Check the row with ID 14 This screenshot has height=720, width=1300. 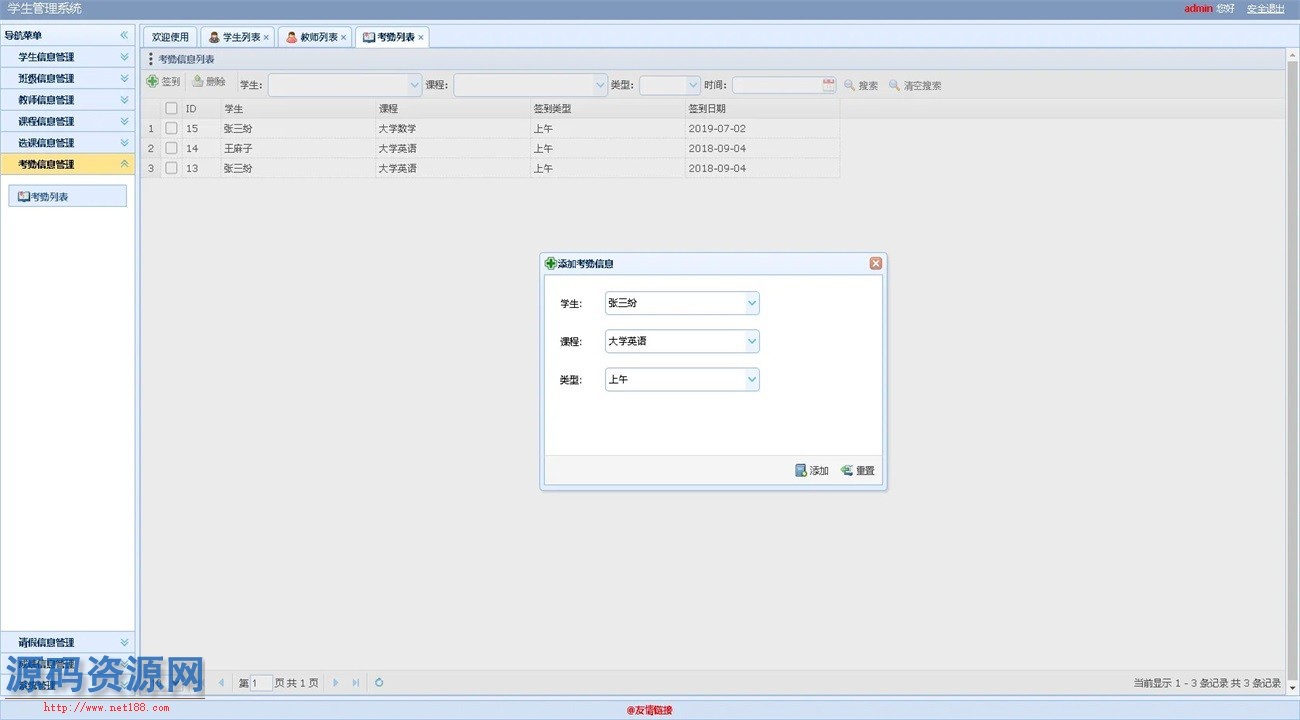point(171,148)
